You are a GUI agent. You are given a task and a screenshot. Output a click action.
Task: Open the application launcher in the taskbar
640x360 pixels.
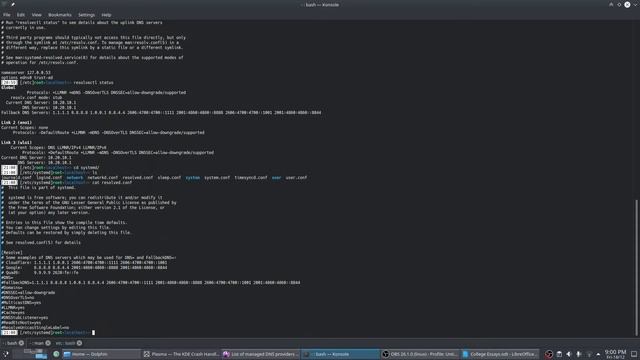pyautogui.click(x=5, y=354)
